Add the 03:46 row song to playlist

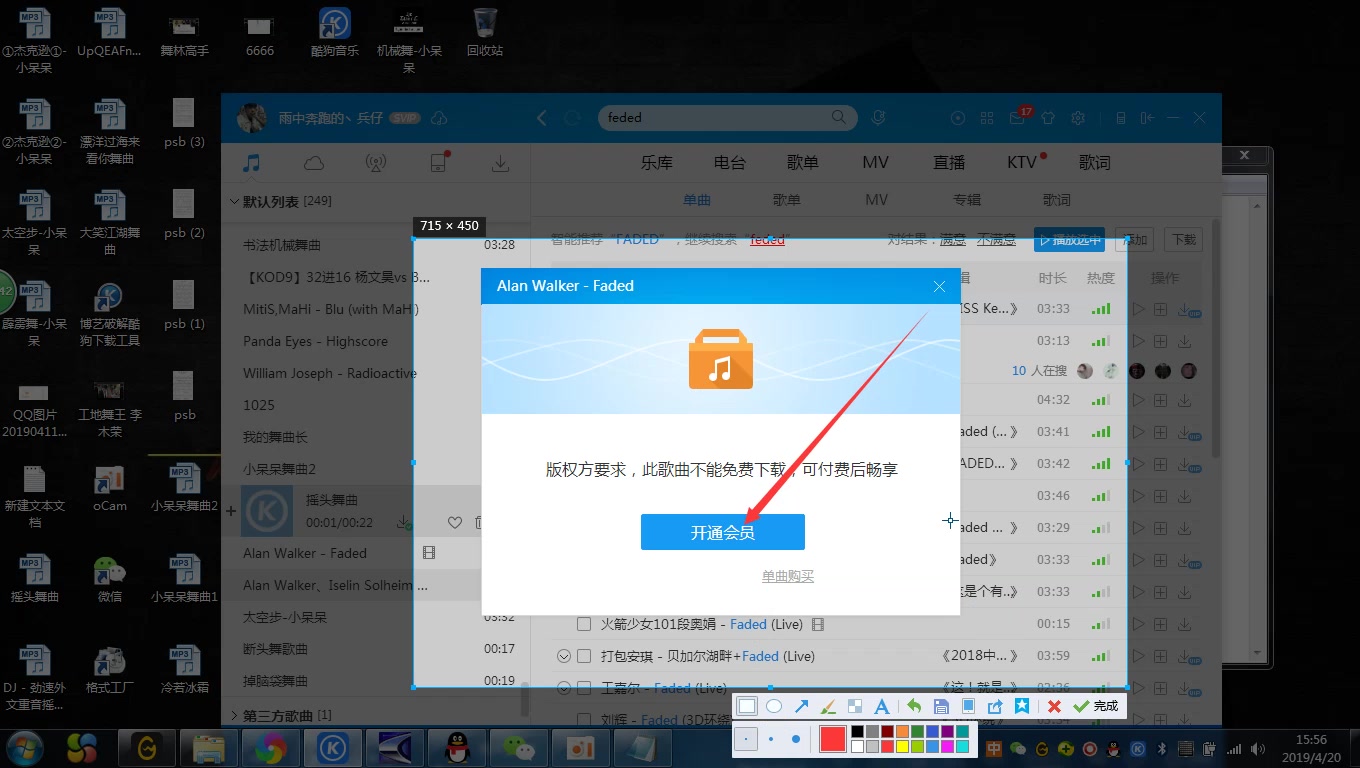(x=1161, y=496)
